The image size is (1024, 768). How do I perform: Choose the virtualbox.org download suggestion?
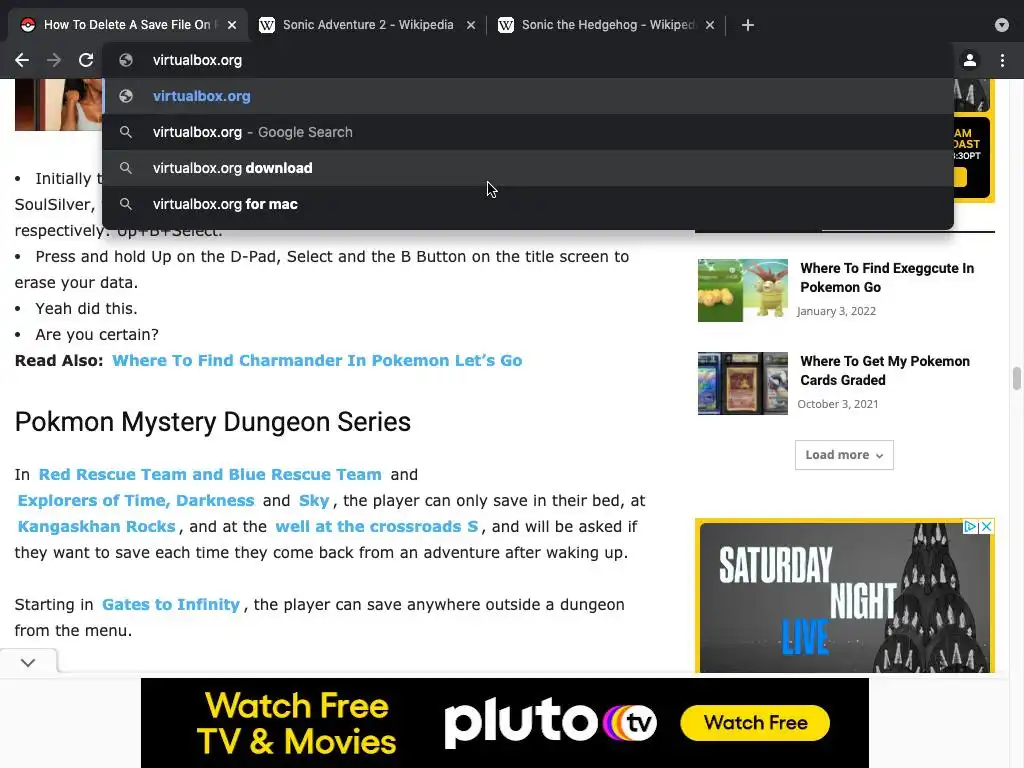pos(528,168)
